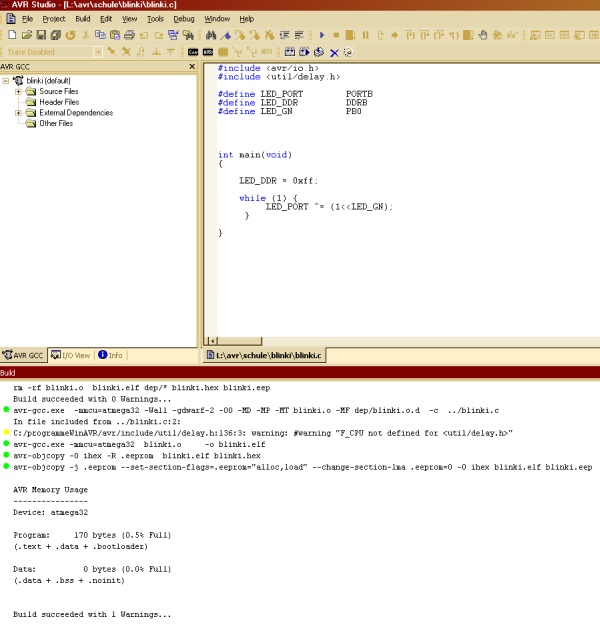Click the 'Device: atmega32' output line

[x=50, y=512]
